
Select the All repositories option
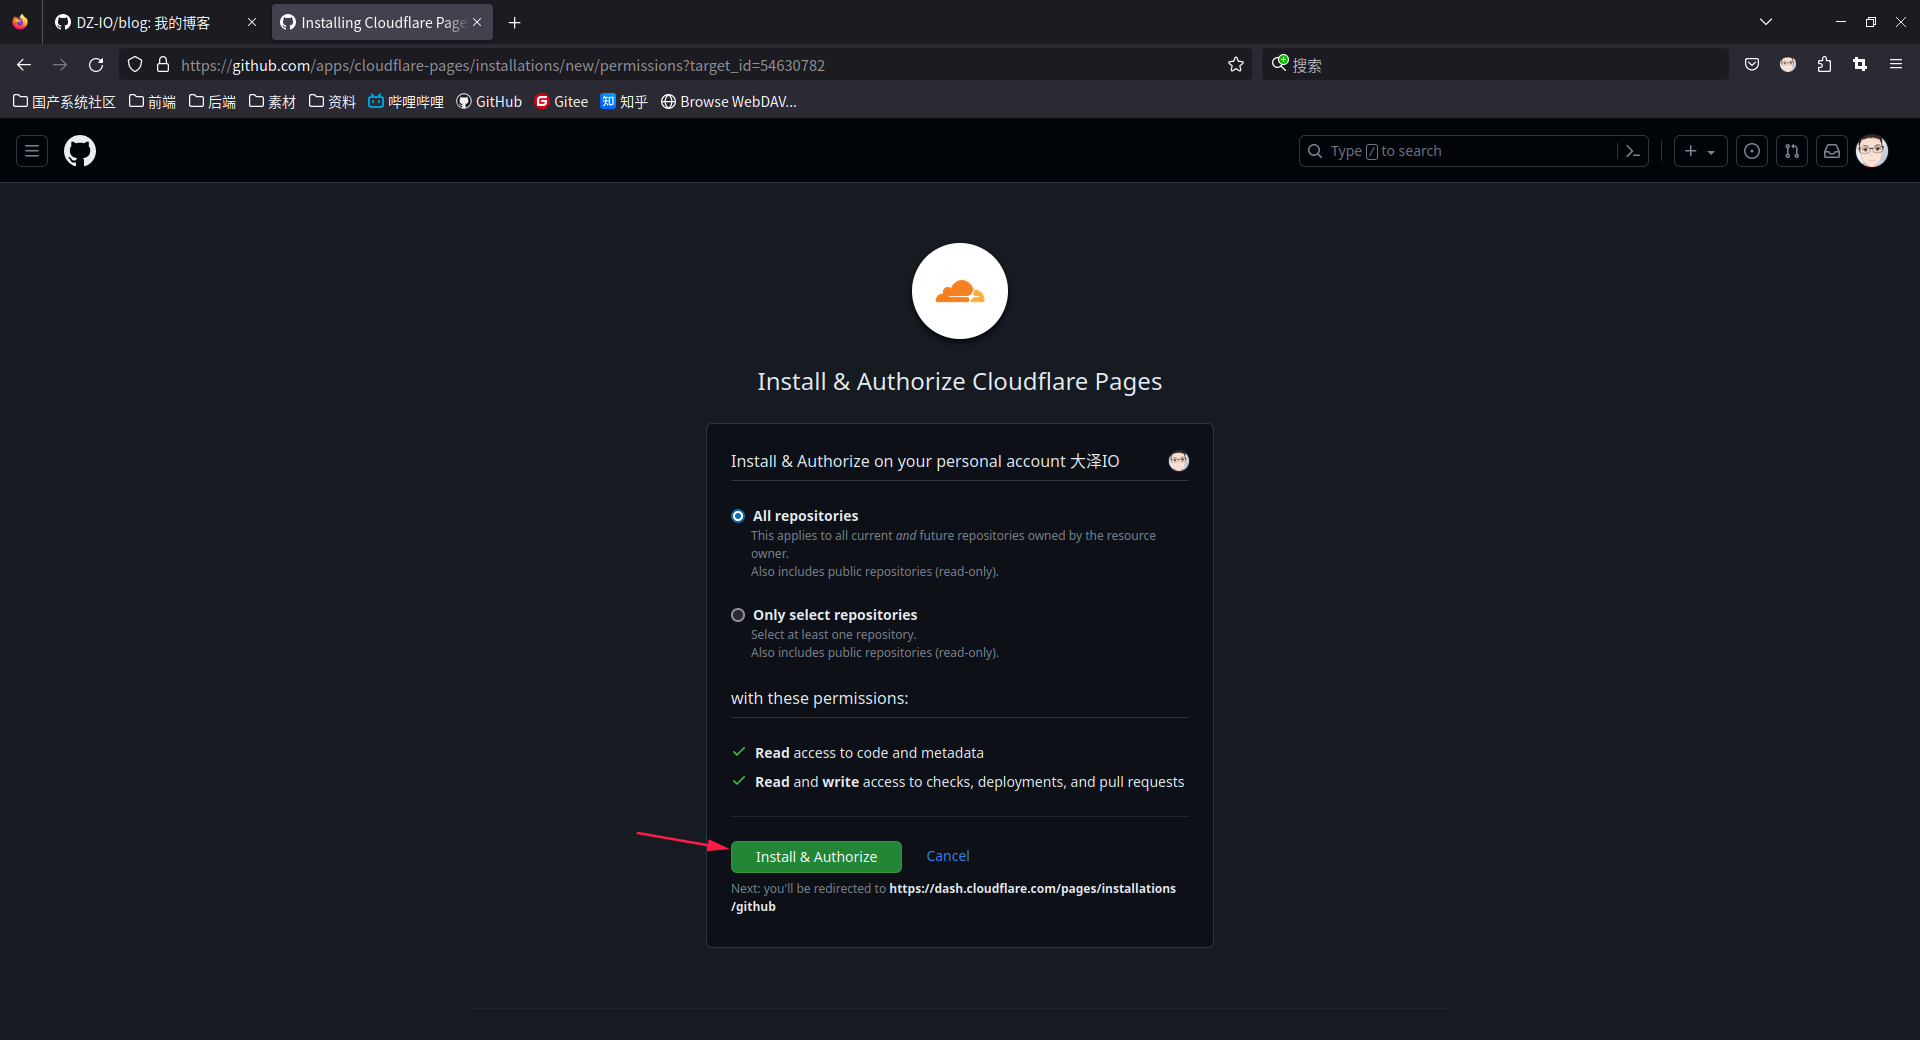click(x=738, y=516)
